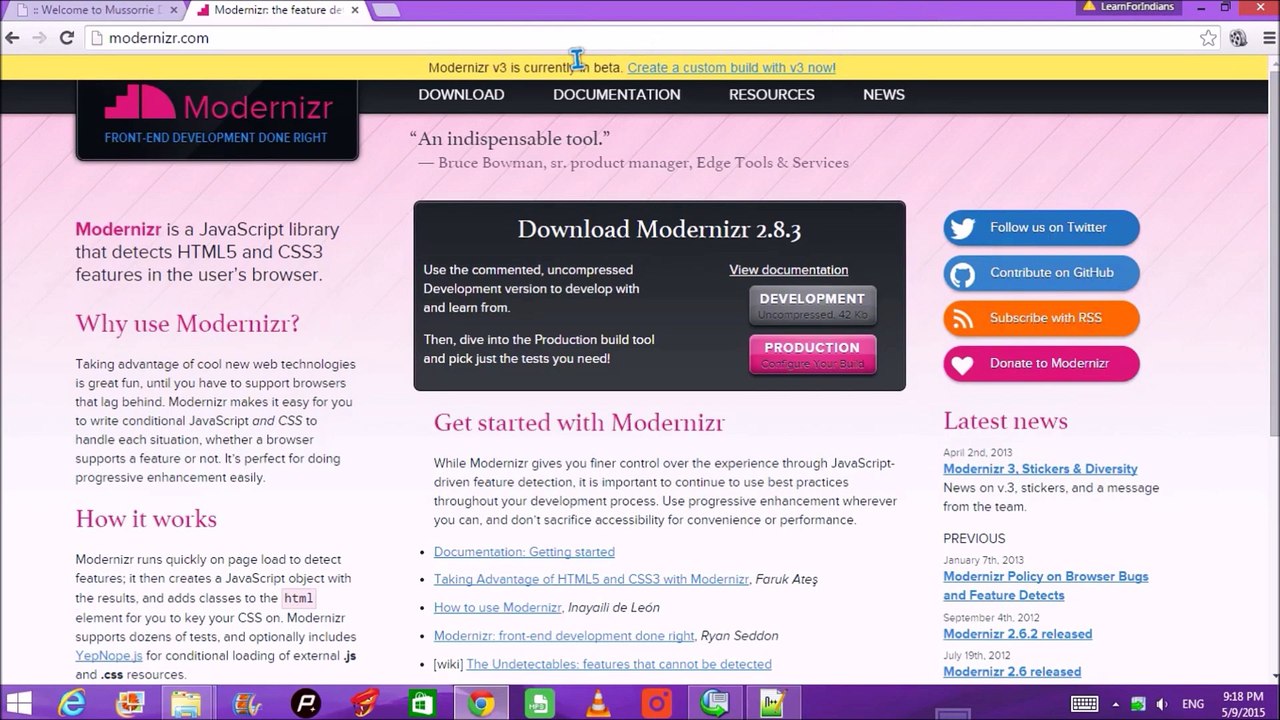Image resolution: width=1280 pixels, height=720 pixels.
Task: Reload the Modernizr page
Action: (x=67, y=38)
